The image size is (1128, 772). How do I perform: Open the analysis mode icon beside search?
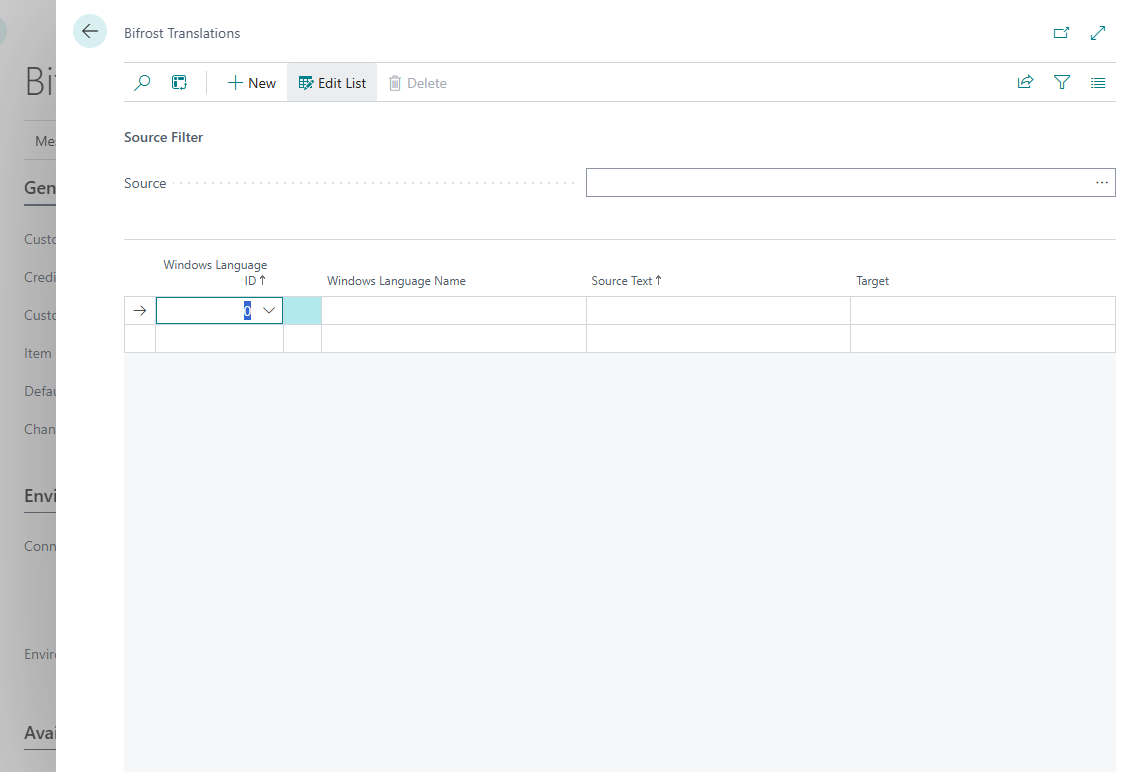(179, 83)
